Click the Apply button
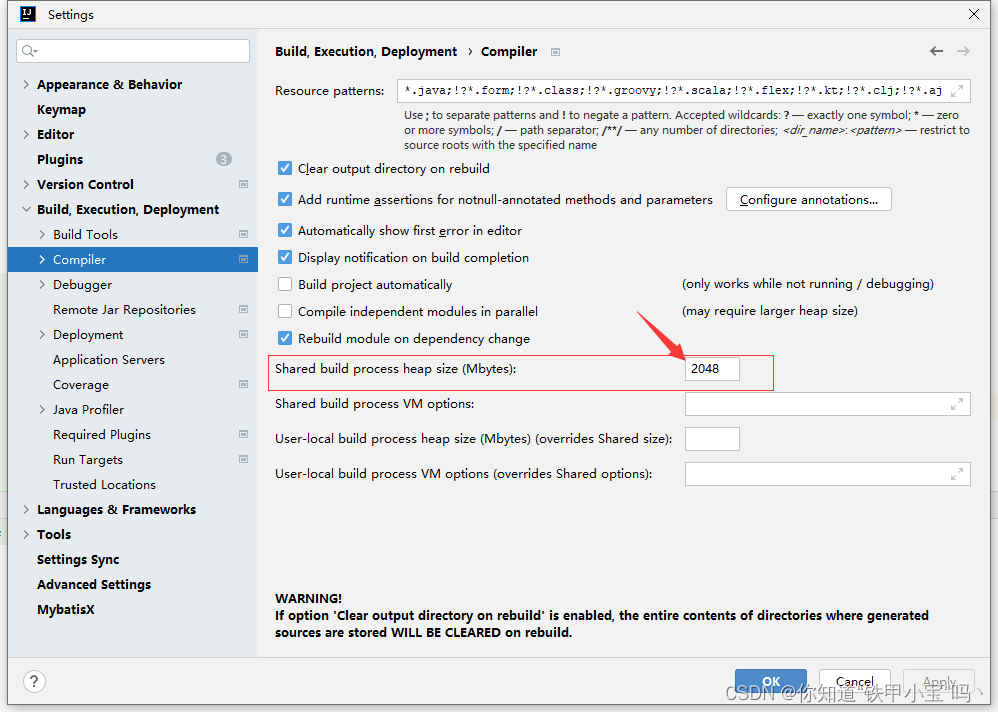Viewport: 998px width, 712px height. click(939, 681)
